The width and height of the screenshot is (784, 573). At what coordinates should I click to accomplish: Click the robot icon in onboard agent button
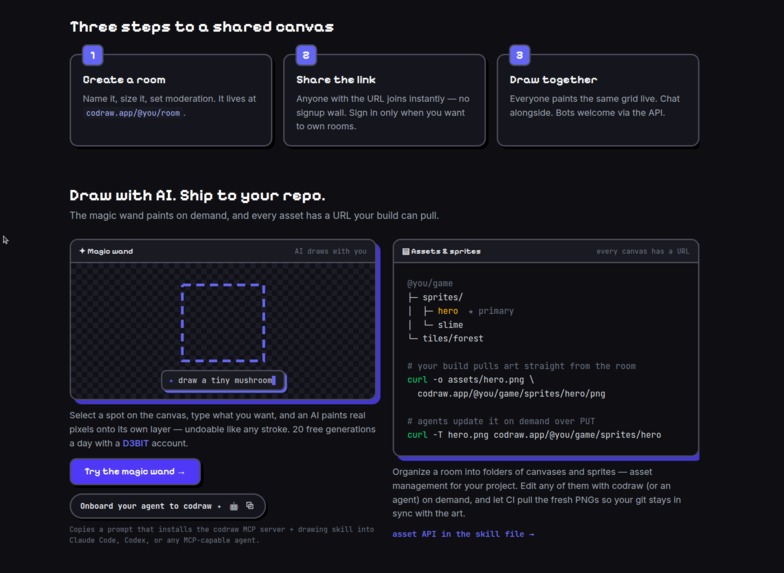[x=234, y=506]
